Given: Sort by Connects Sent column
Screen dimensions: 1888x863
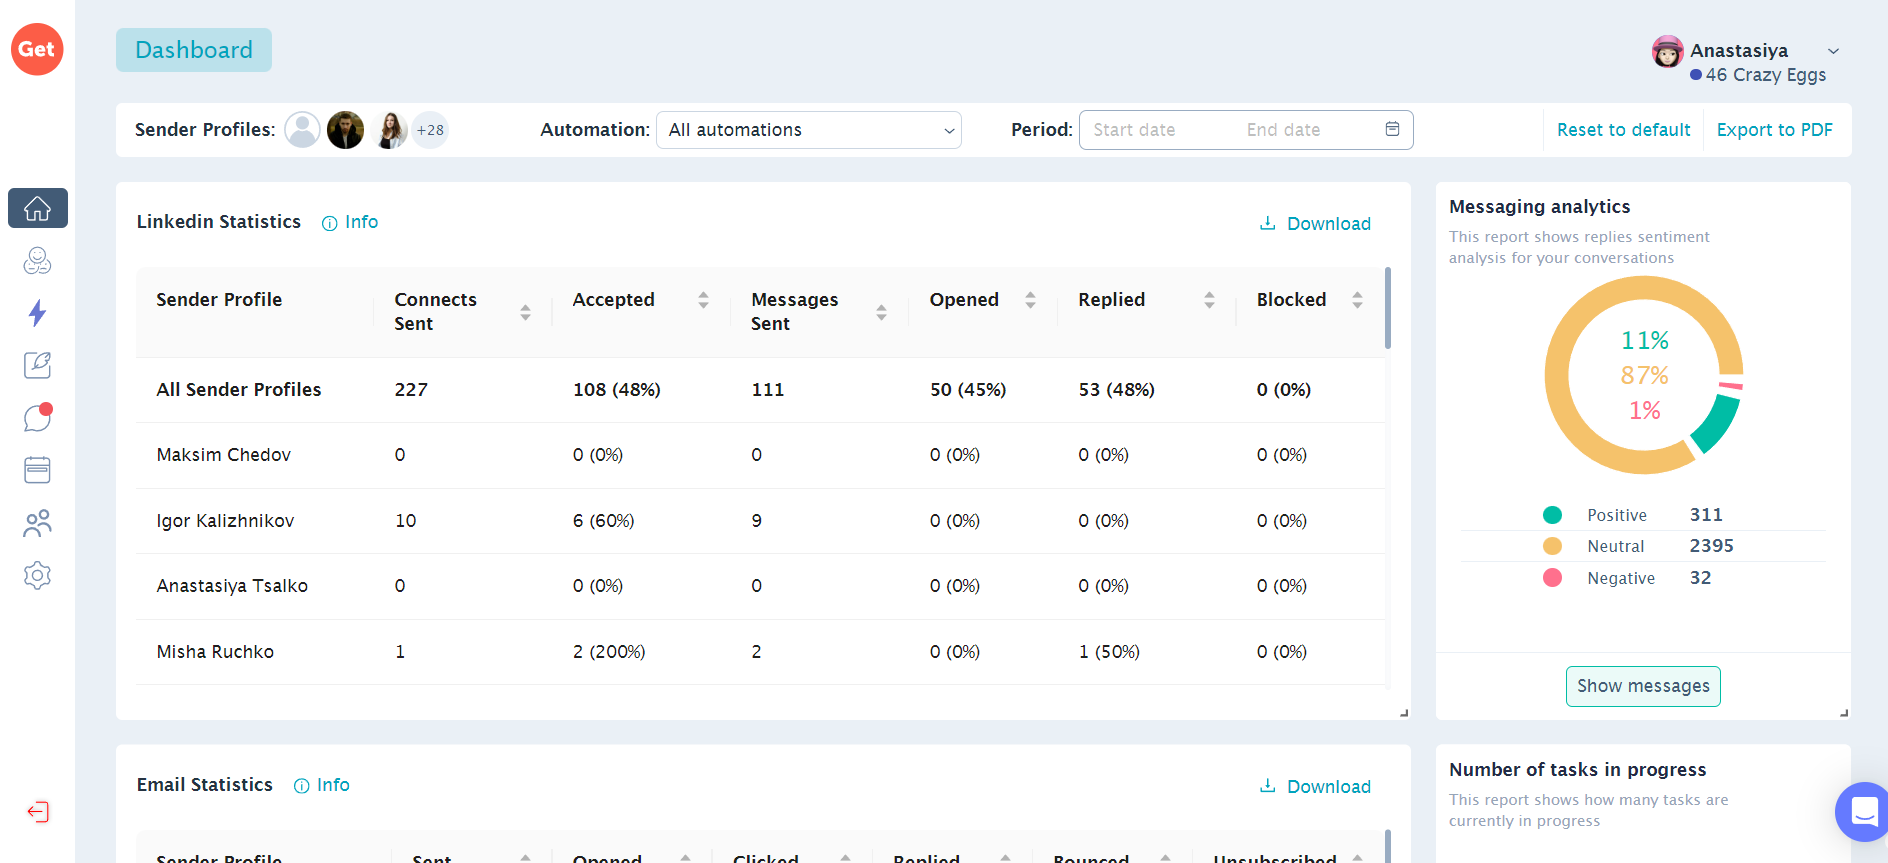Looking at the screenshot, I should 525,312.
